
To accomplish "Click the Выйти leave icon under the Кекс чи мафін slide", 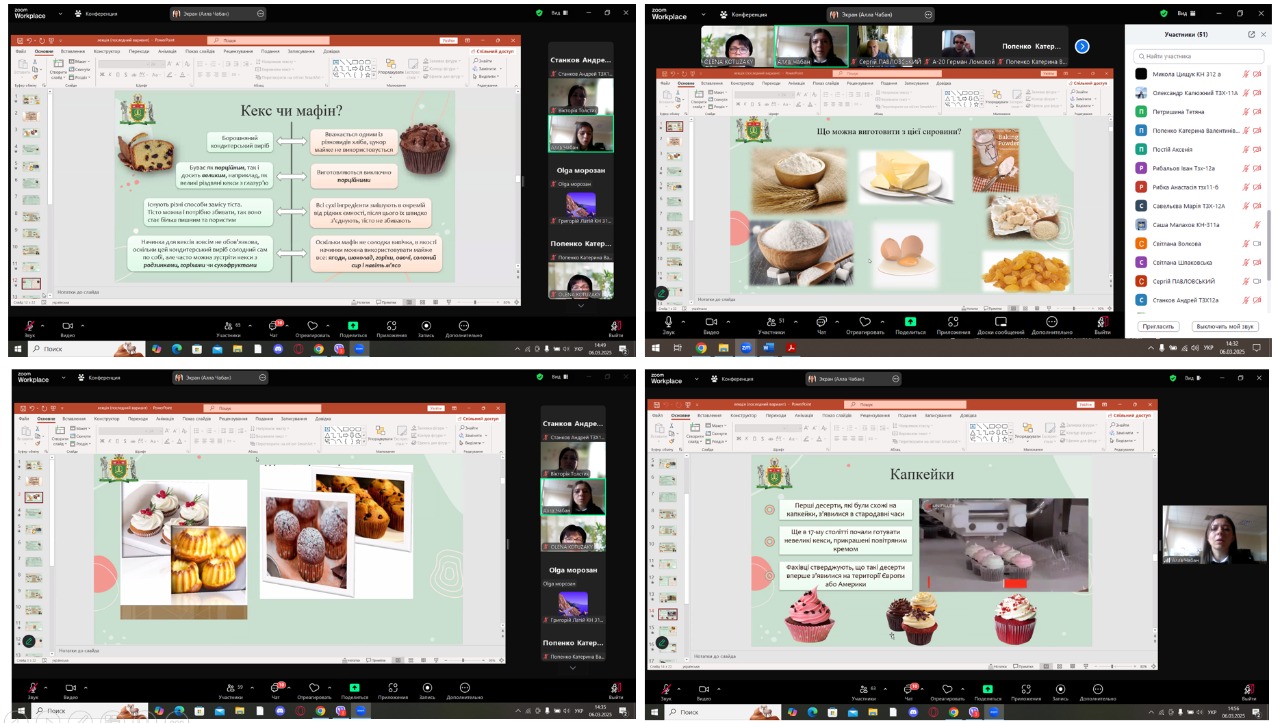I will 616,325.
